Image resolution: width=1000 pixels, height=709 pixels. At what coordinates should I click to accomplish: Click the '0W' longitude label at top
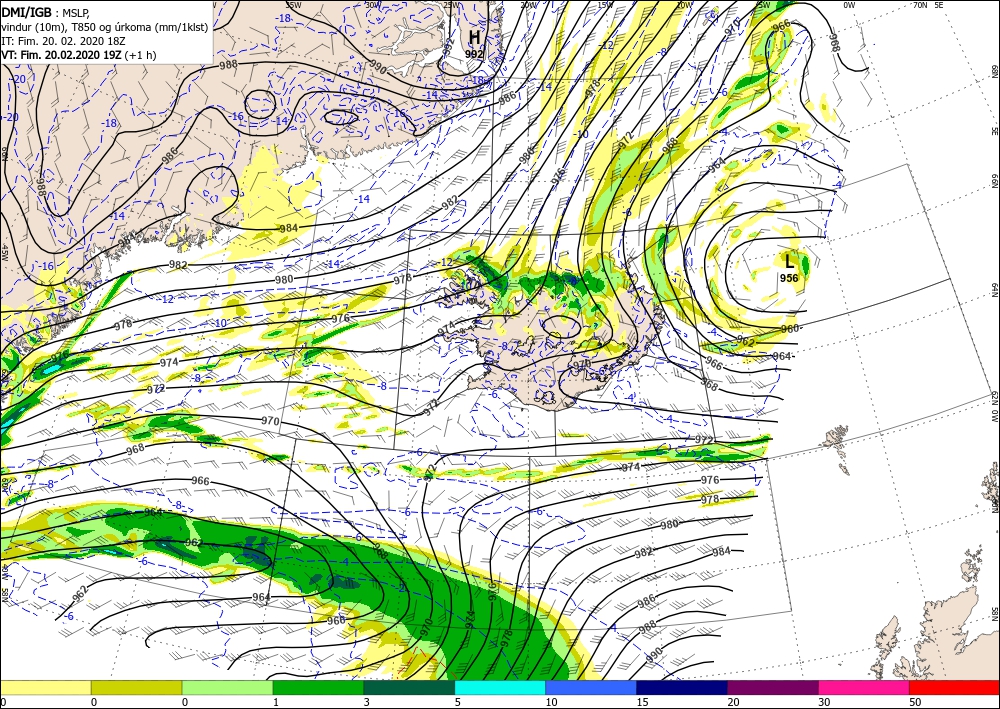(849, 5)
